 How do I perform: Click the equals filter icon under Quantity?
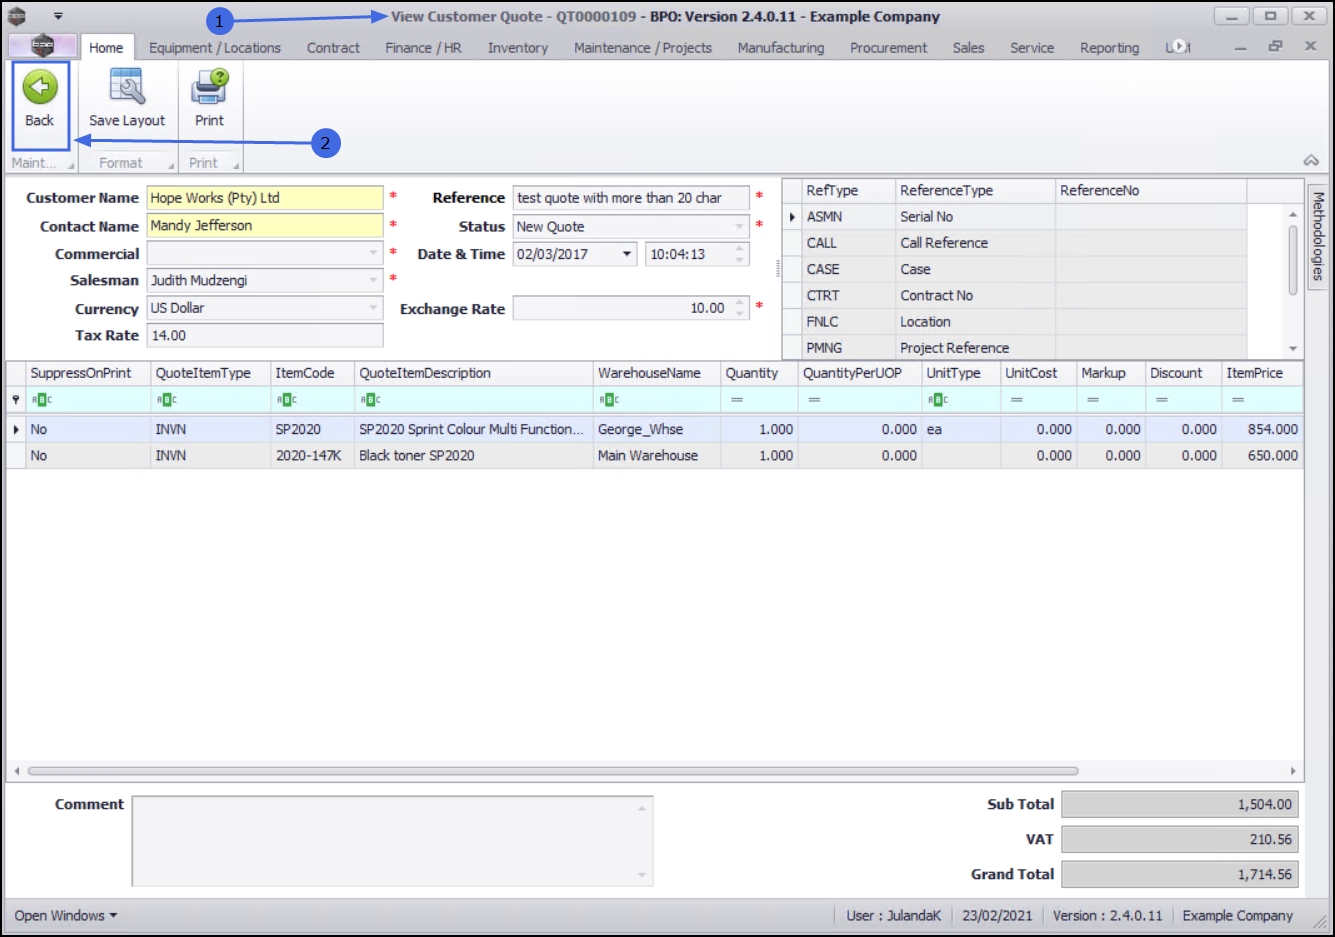click(736, 400)
